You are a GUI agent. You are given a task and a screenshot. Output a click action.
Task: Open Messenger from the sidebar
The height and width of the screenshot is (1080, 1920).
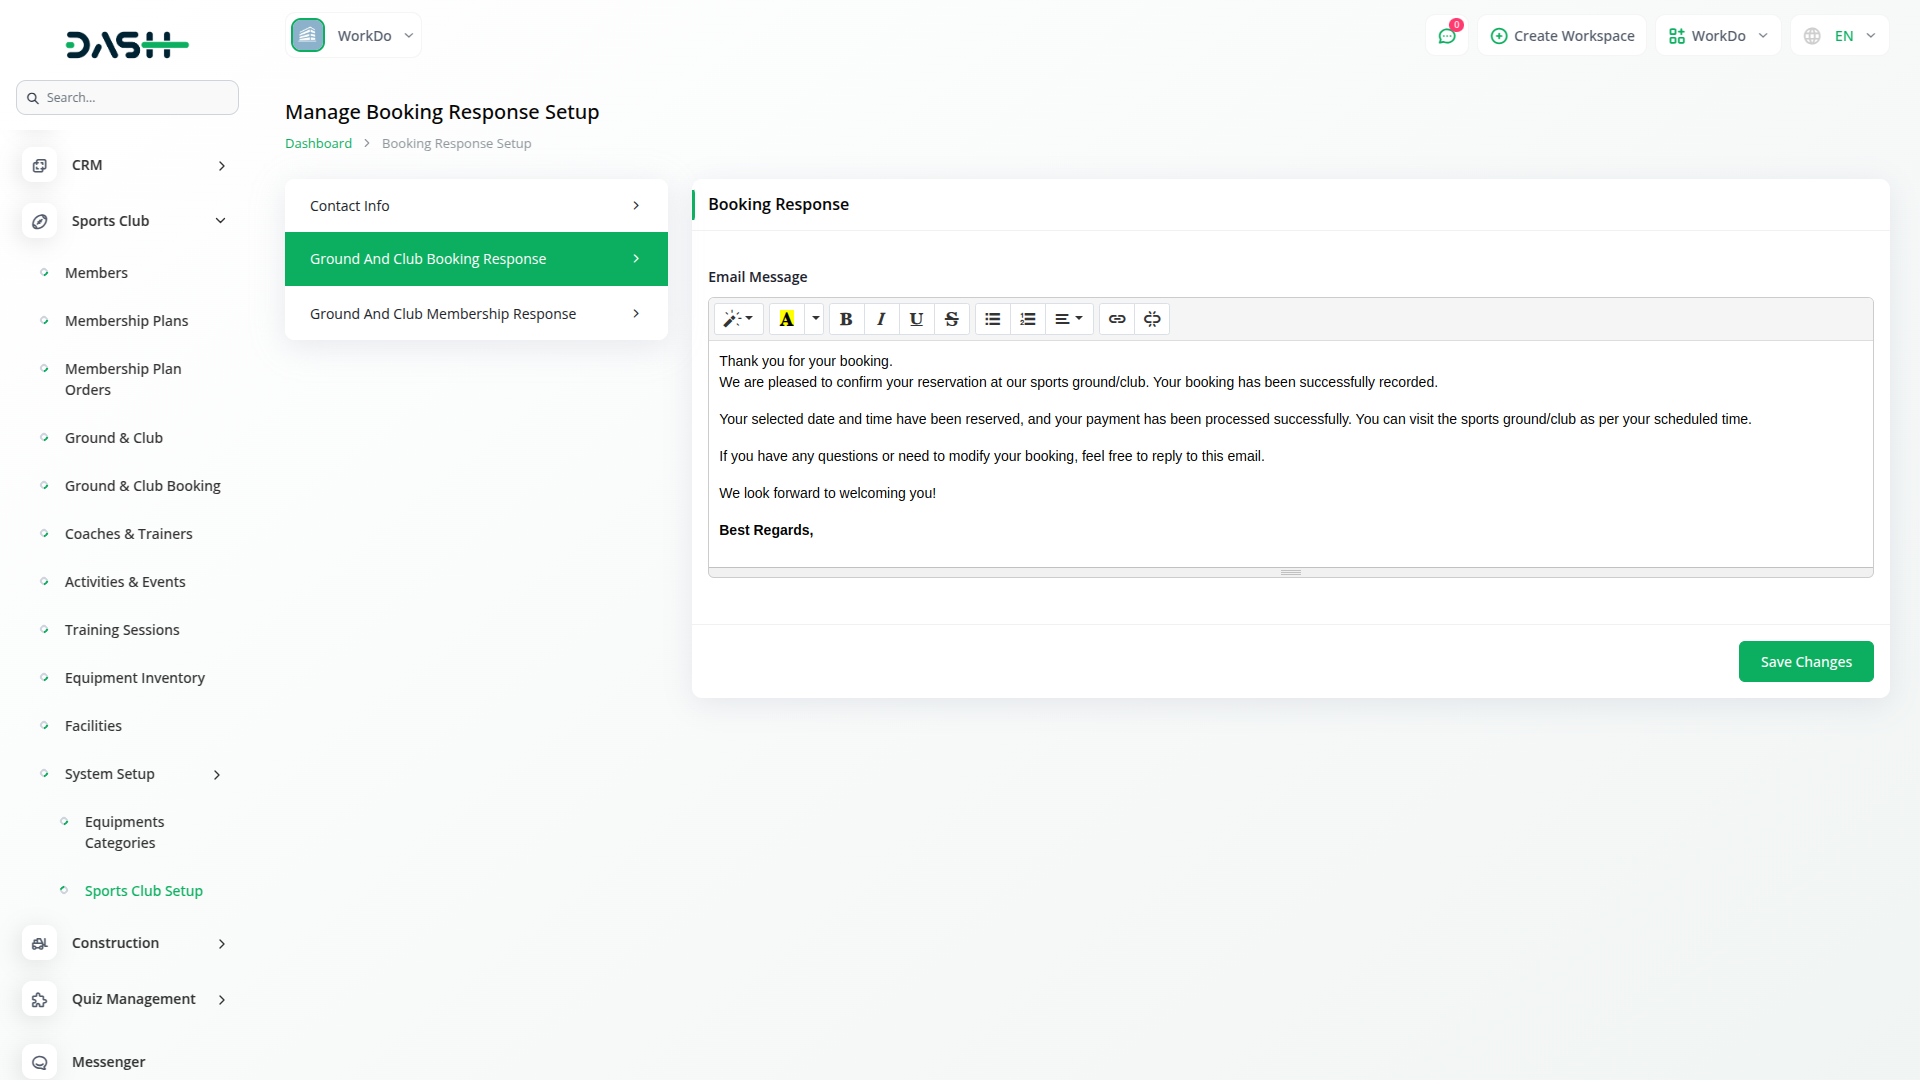(108, 1062)
